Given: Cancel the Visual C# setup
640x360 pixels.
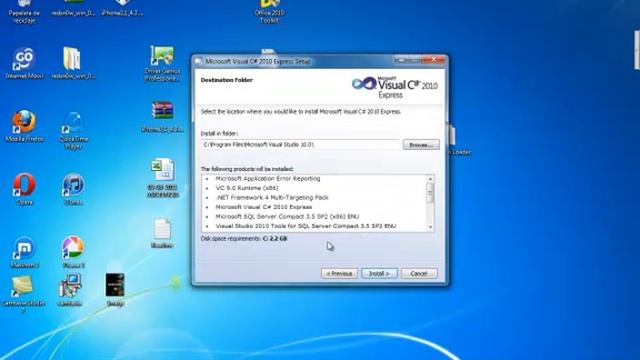Looking at the screenshot, I should point(419,273).
